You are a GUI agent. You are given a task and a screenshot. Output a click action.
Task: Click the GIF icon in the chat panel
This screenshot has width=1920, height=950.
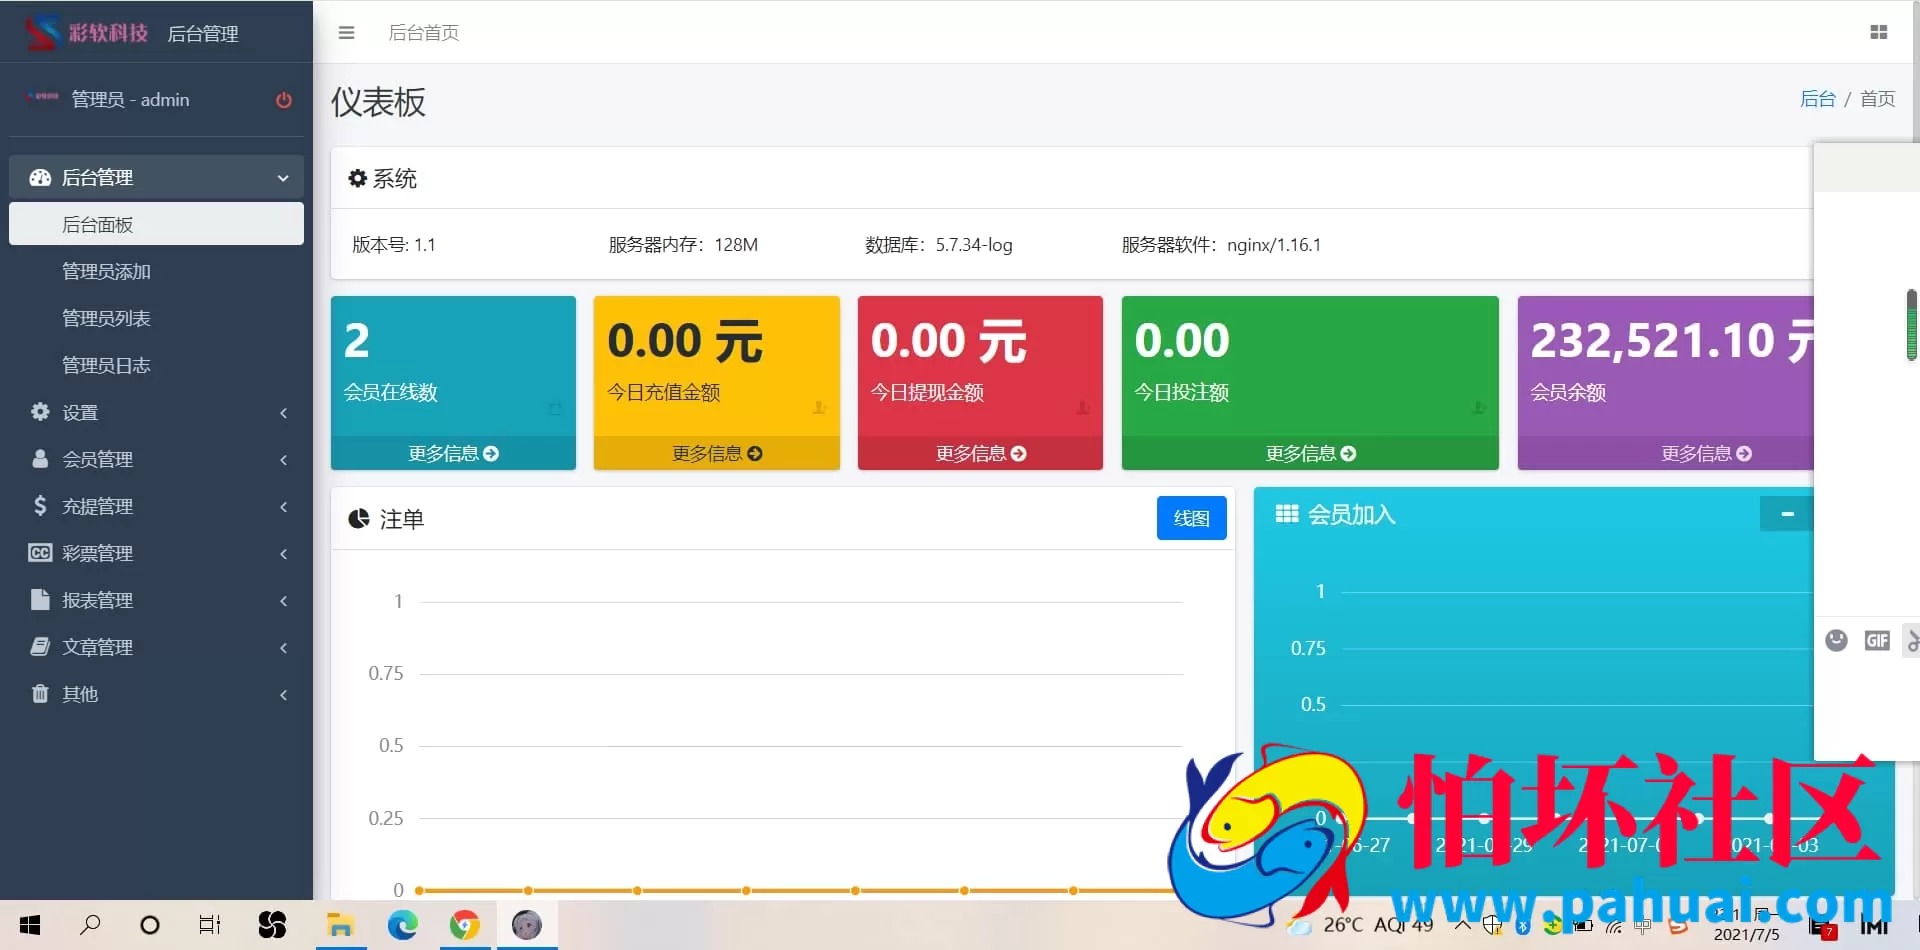tap(1877, 640)
